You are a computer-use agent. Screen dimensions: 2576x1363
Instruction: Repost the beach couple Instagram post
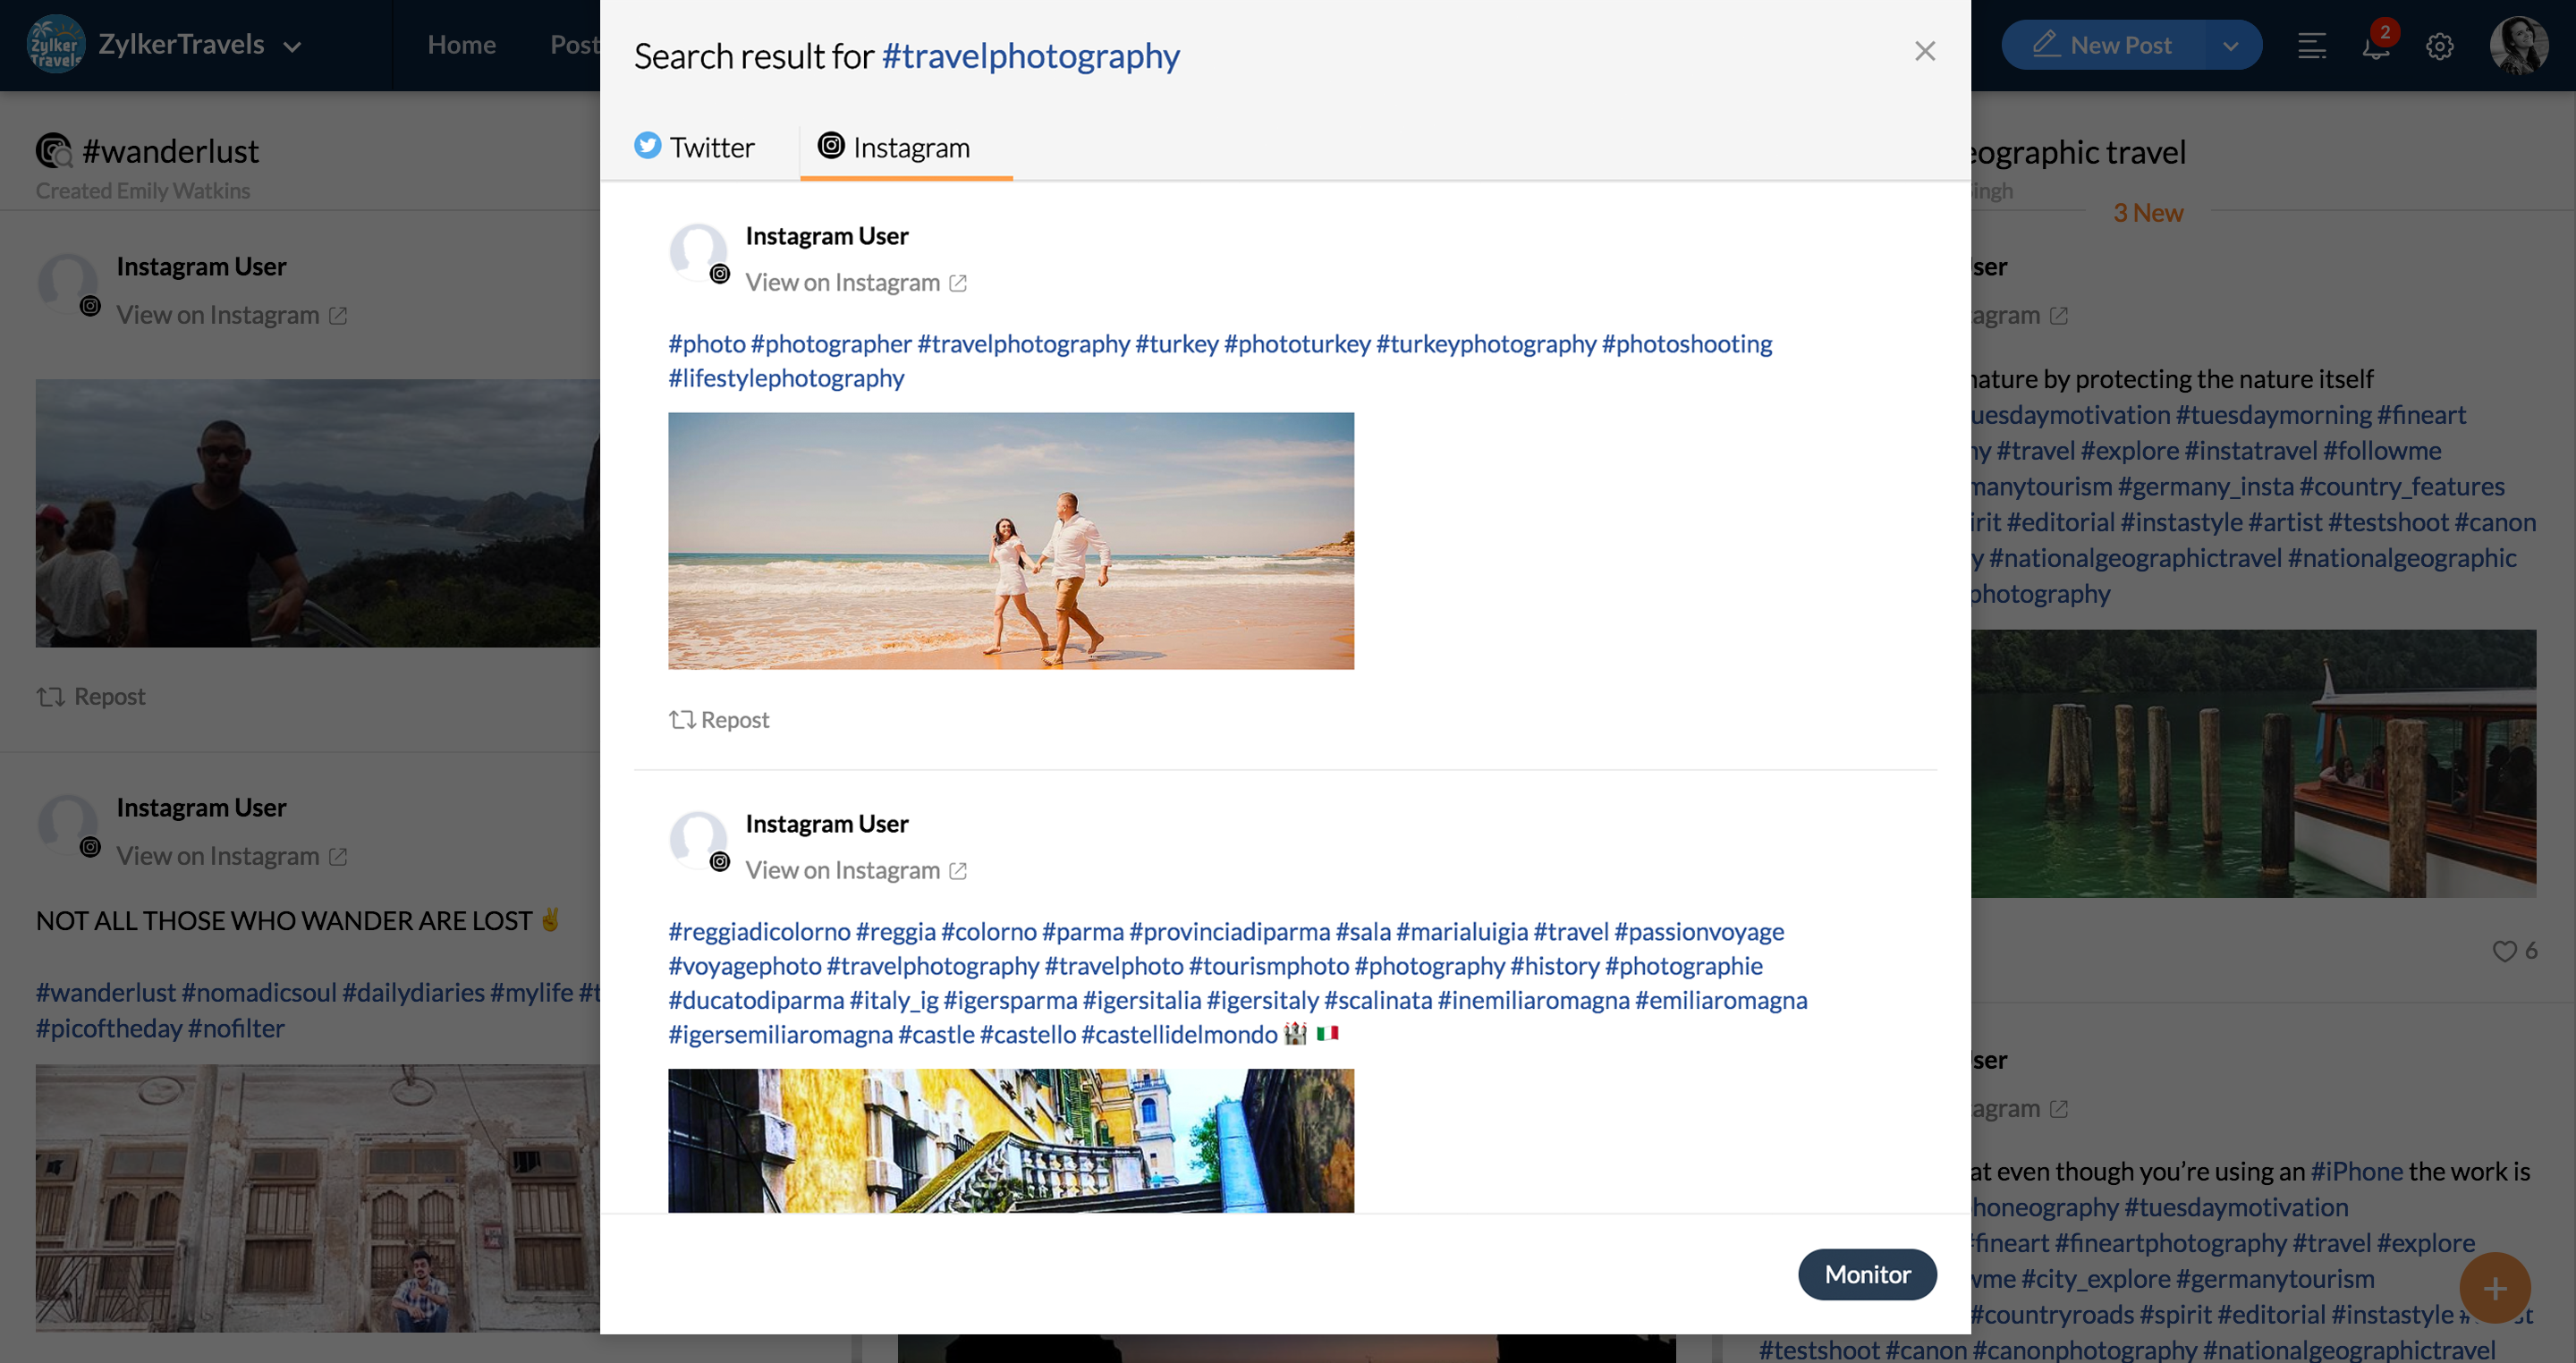pyautogui.click(x=719, y=720)
